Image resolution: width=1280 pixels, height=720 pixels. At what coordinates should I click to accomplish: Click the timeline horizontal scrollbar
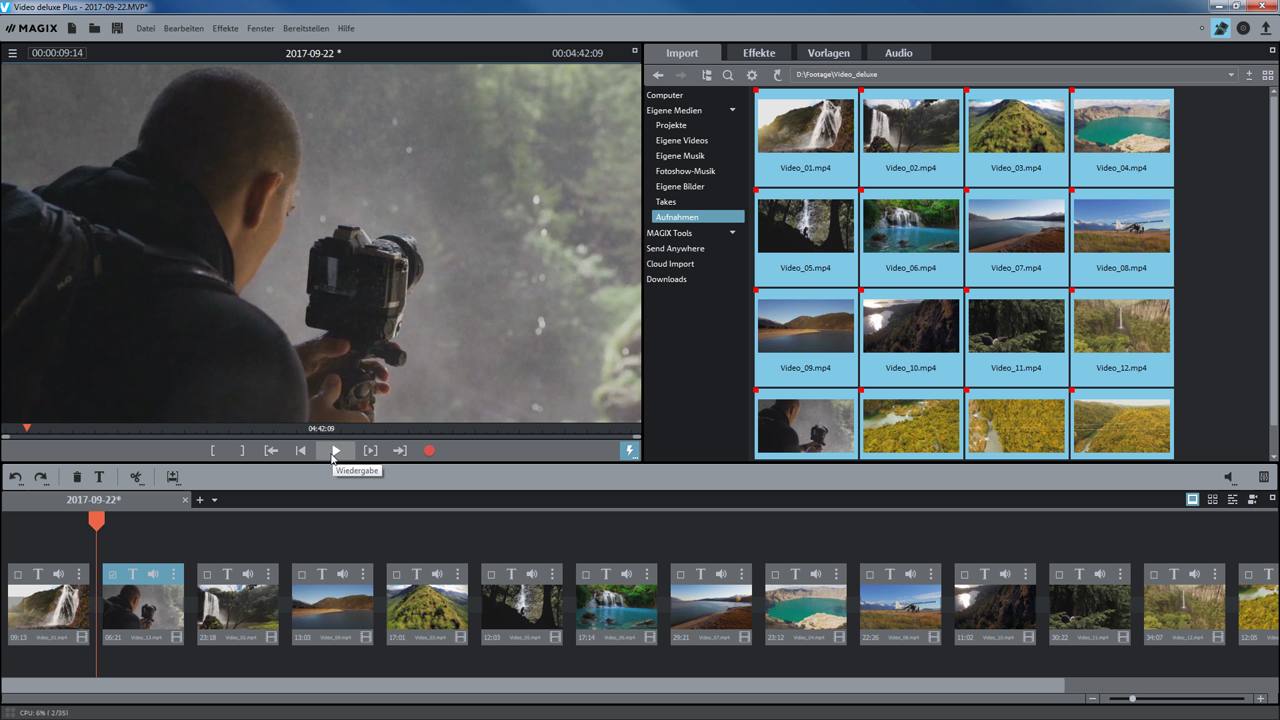532,685
